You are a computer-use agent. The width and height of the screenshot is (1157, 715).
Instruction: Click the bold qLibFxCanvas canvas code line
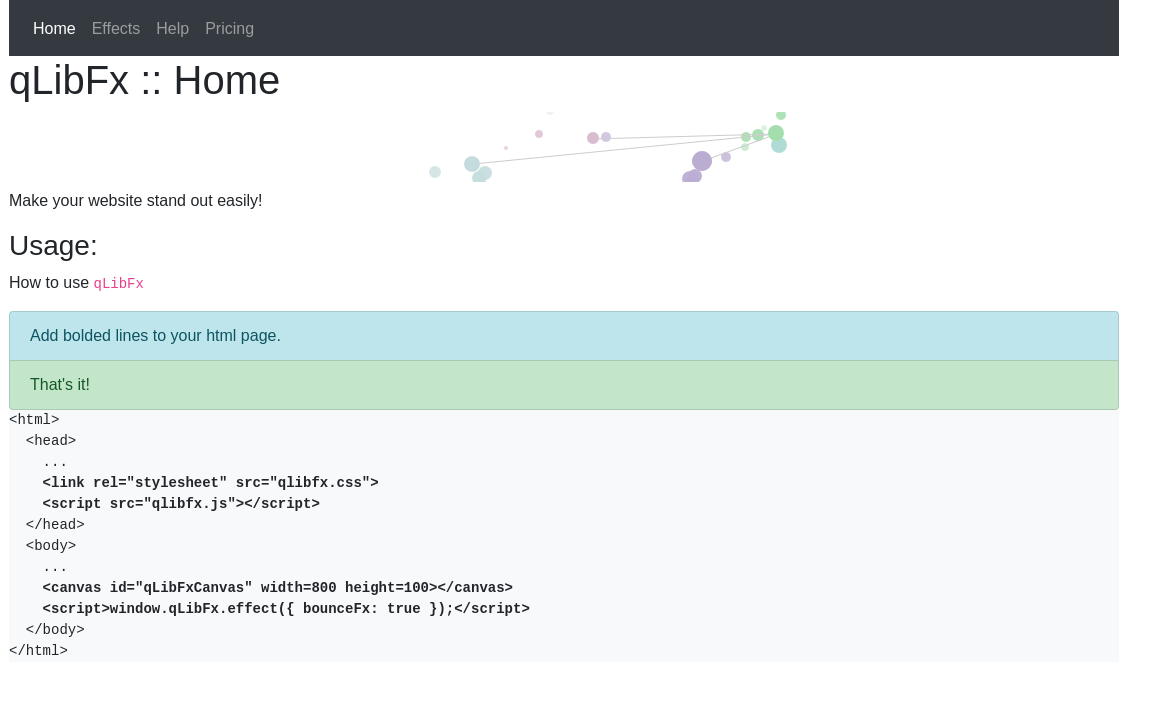click(x=277, y=588)
